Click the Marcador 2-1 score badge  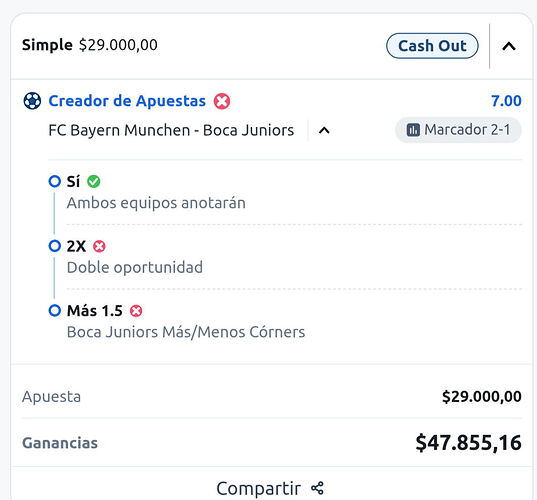point(458,130)
